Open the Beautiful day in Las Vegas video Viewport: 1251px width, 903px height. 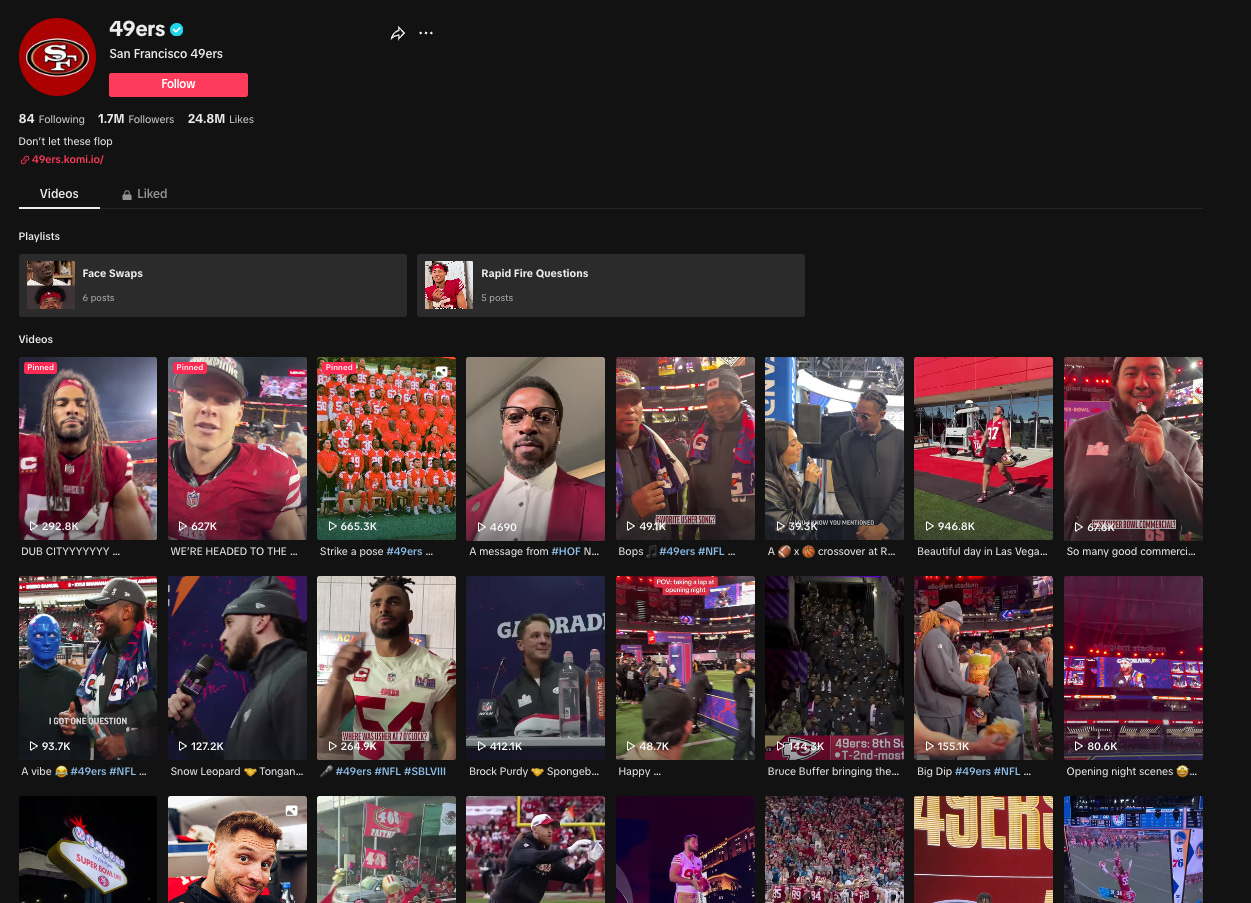tap(983, 449)
